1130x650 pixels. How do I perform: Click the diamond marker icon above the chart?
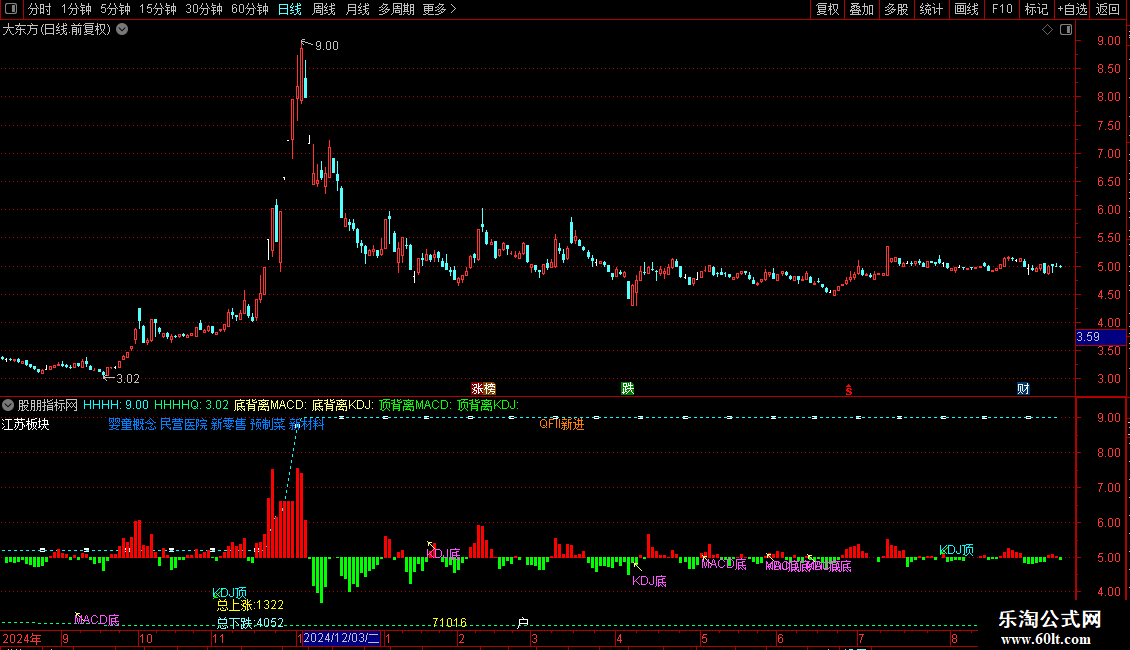pos(1047,30)
